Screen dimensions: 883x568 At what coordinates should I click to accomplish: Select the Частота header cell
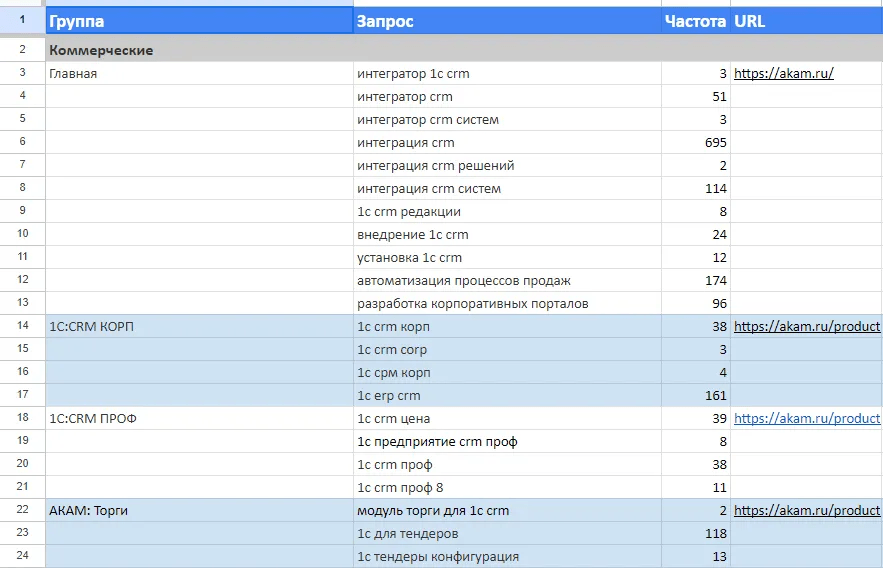coord(695,21)
